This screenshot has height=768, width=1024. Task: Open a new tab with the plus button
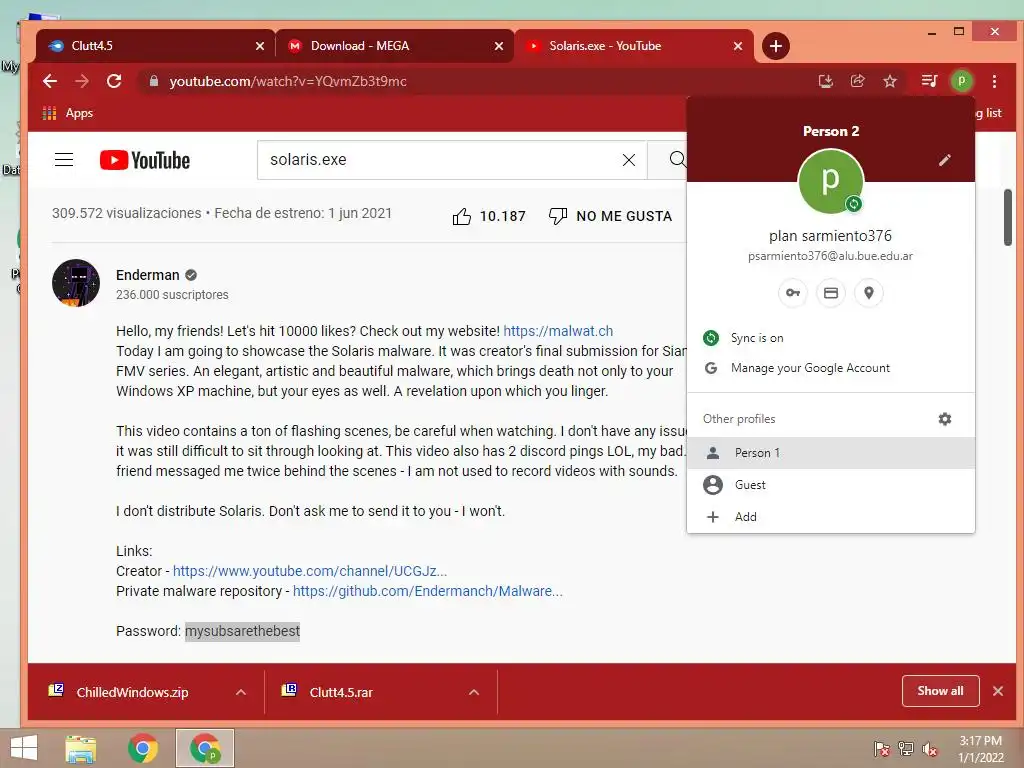(775, 46)
